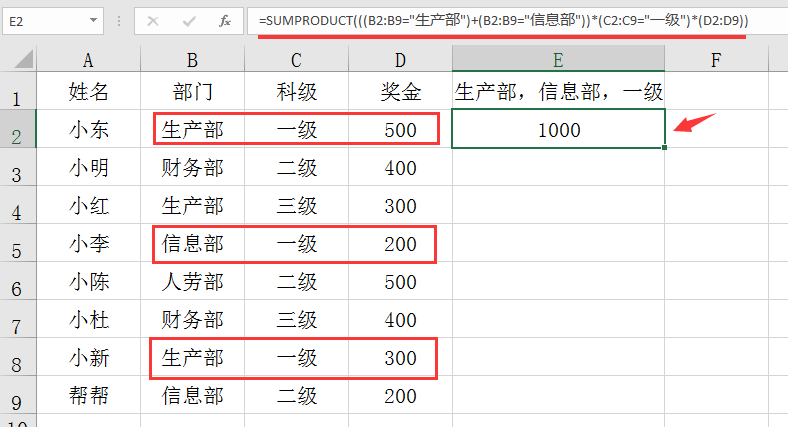Screen dimensions: 788x427
Task: Select row 8 header
Action: [18, 357]
